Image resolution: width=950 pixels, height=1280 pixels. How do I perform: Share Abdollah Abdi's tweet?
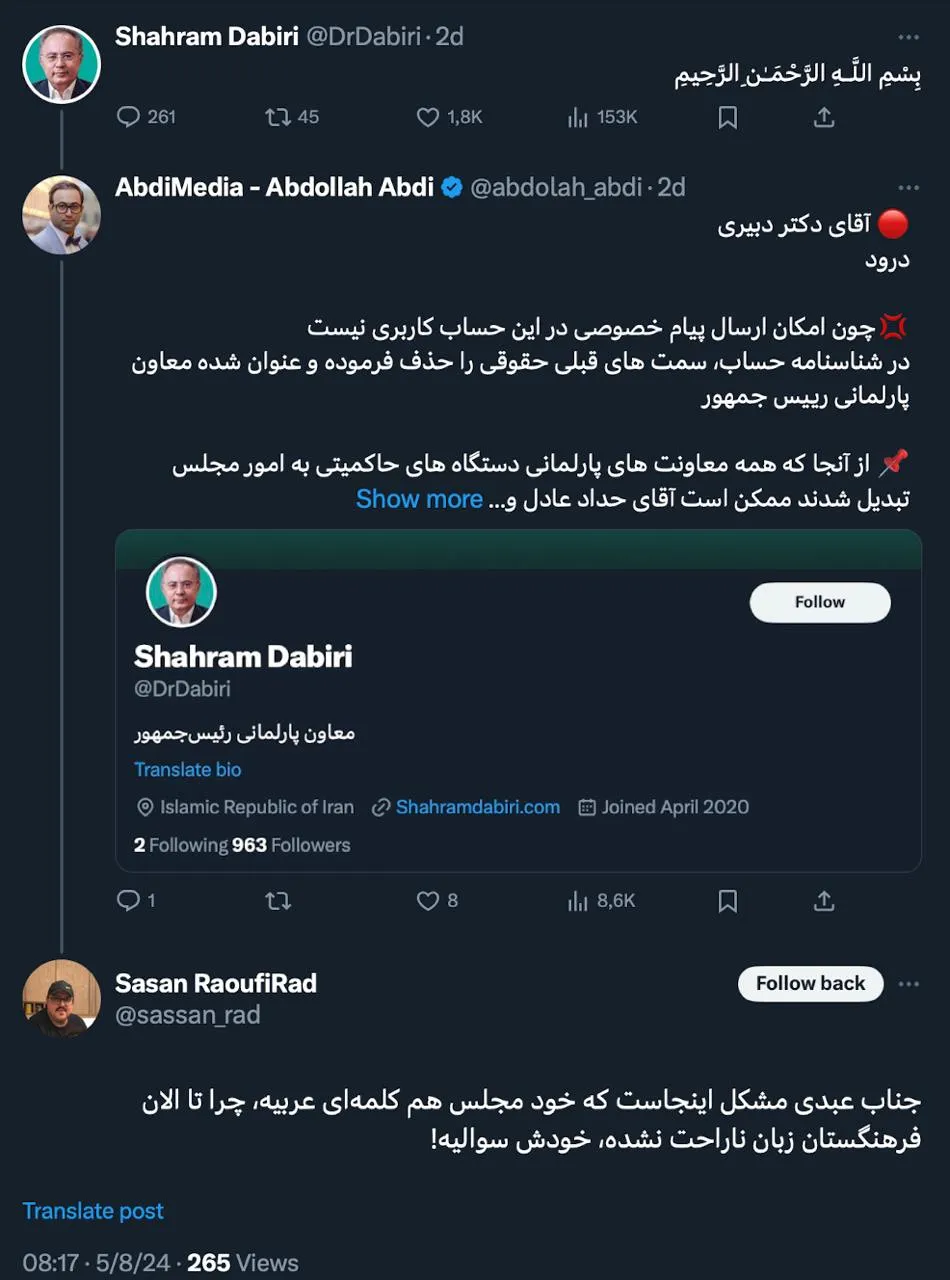click(823, 901)
